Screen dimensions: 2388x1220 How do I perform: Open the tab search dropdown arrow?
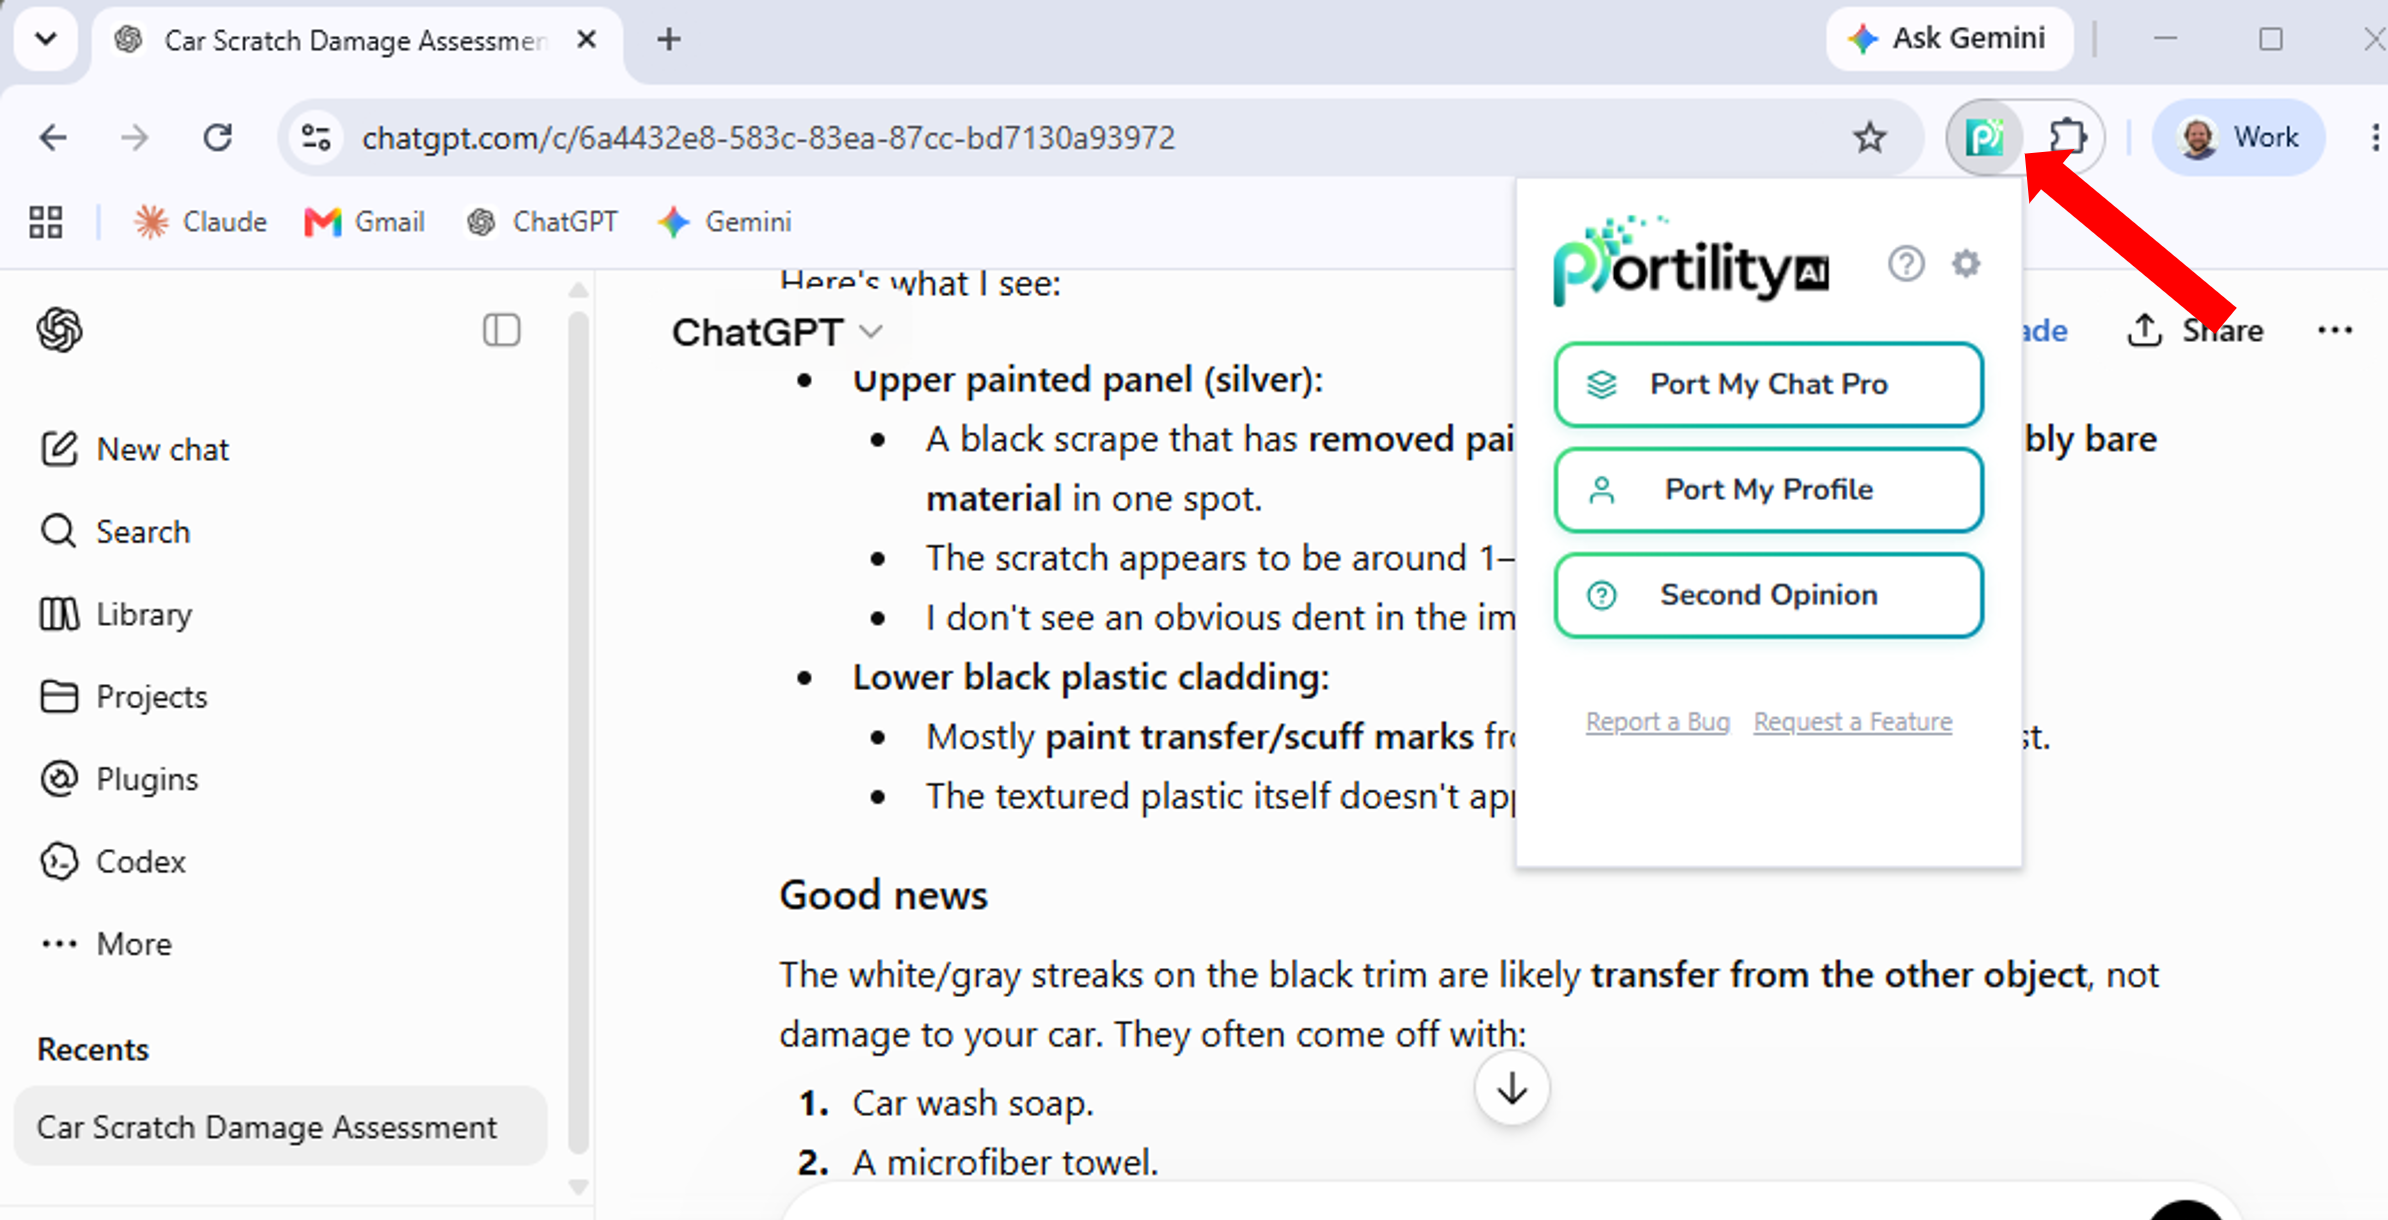pos(45,39)
